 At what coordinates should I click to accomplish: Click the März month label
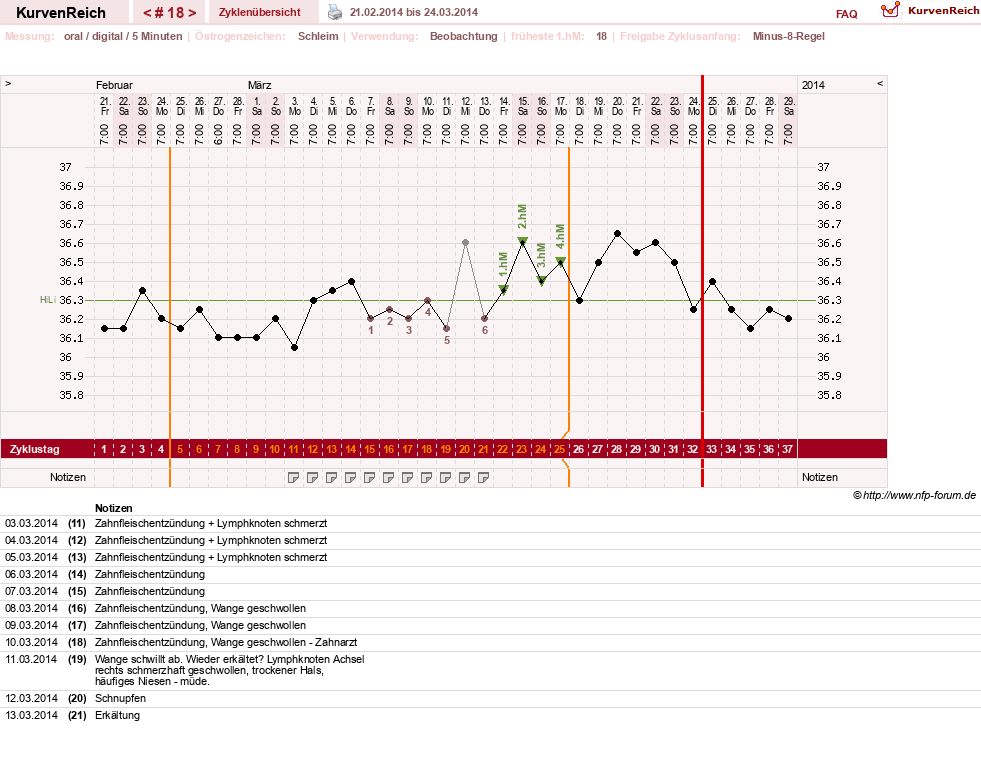259,85
